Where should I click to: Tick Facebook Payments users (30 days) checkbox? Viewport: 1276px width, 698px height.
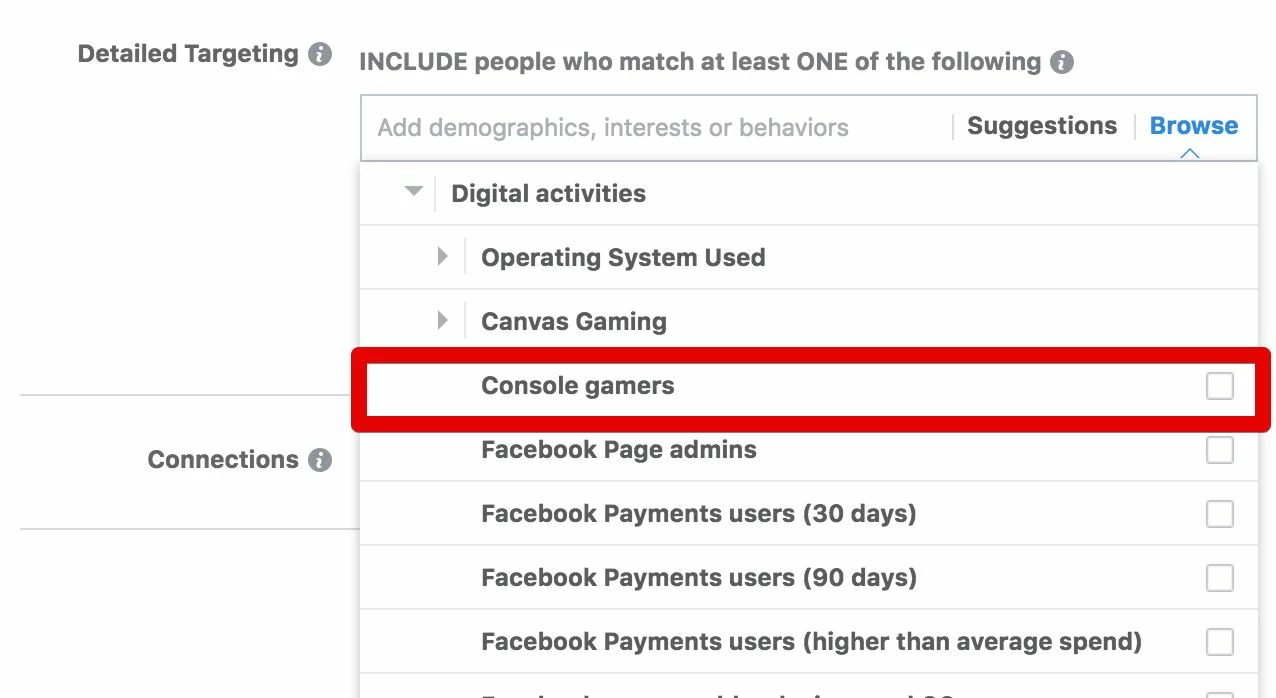[x=1220, y=514]
